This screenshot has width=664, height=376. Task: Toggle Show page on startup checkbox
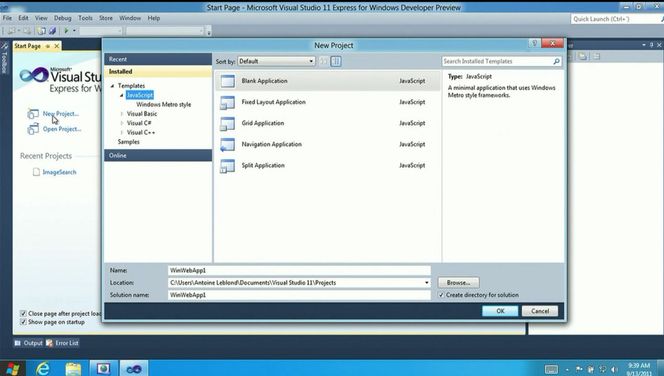pos(23,322)
